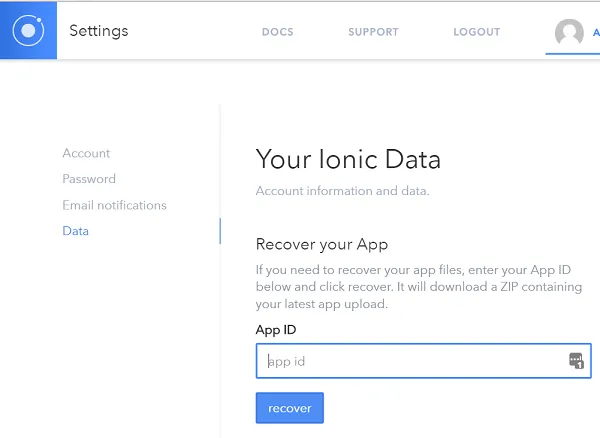The image size is (600, 438).
Task: Click the password manager icon in App ID field
Action: [576, 361]
